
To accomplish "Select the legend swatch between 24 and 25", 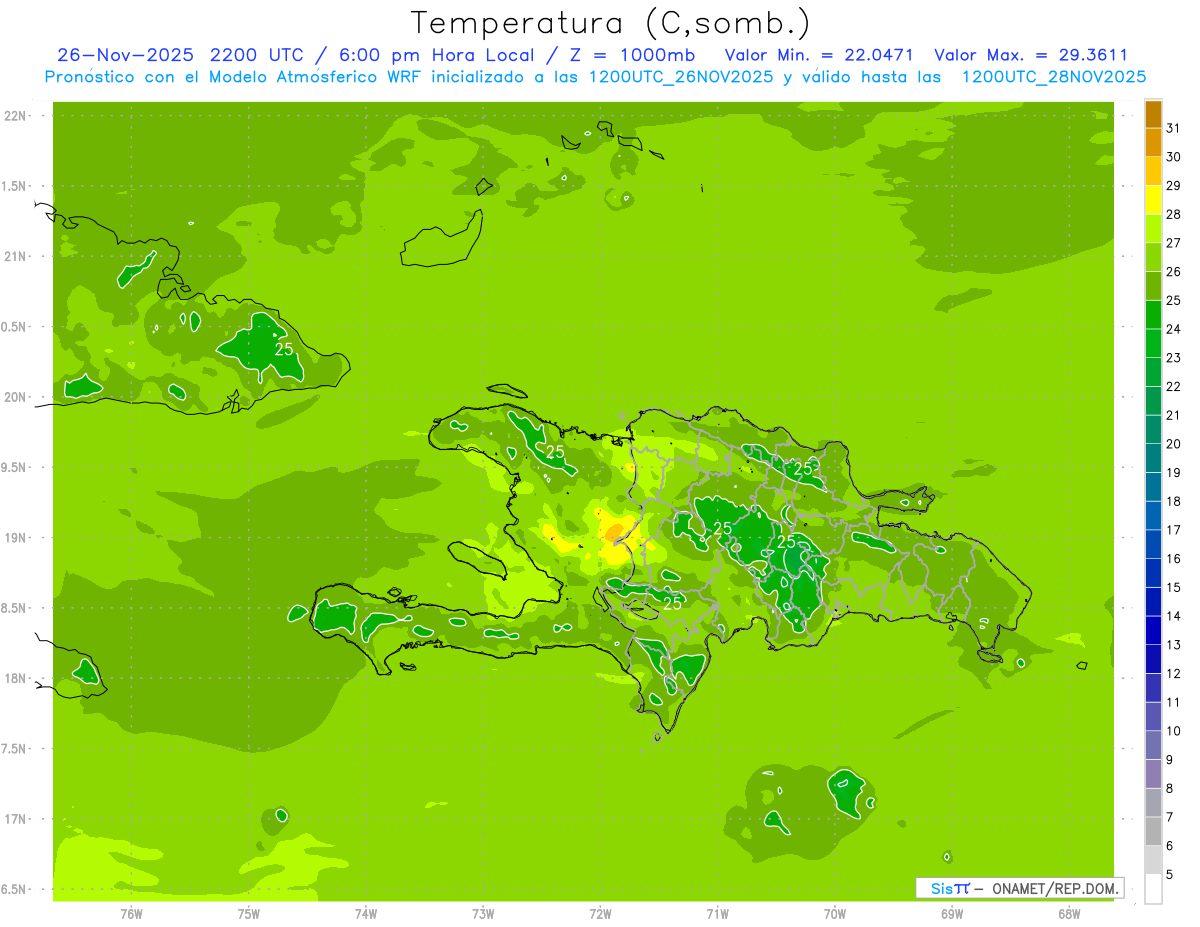I will click(x=1153, y=315).
